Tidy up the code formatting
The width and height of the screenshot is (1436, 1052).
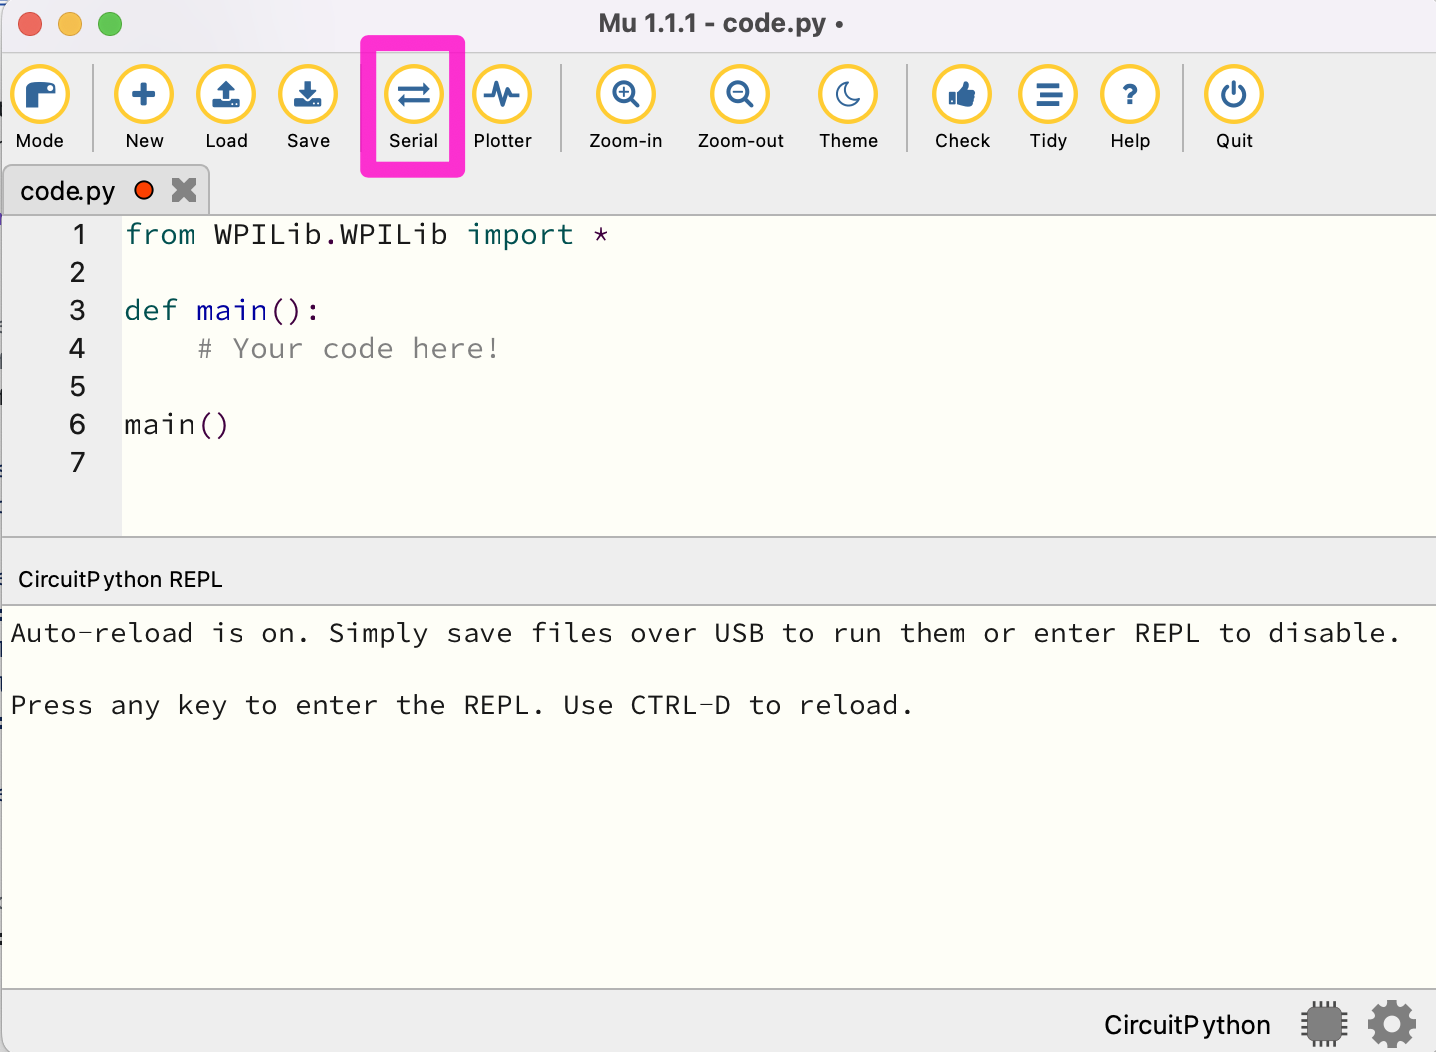[1048, 107]
